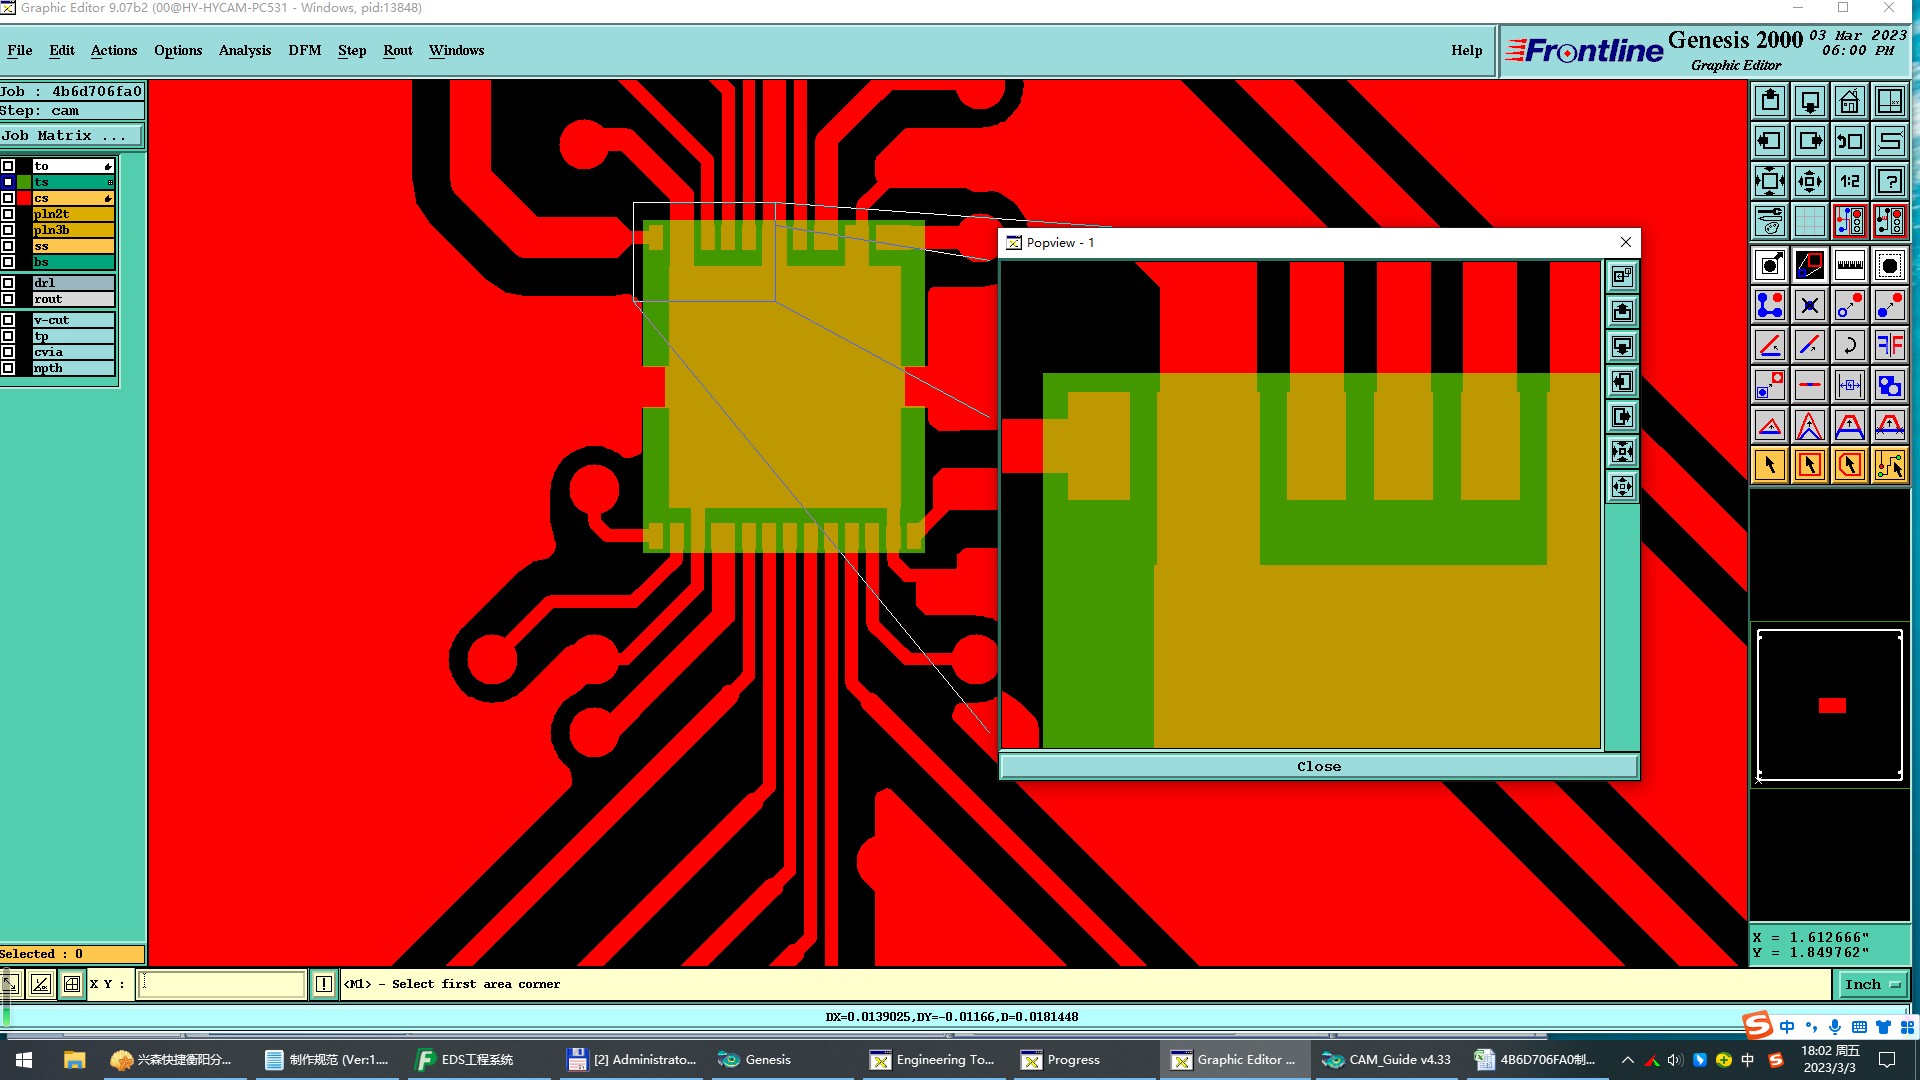
Task: Select the net selection arrow tool
Action: tap(1889, 465)
